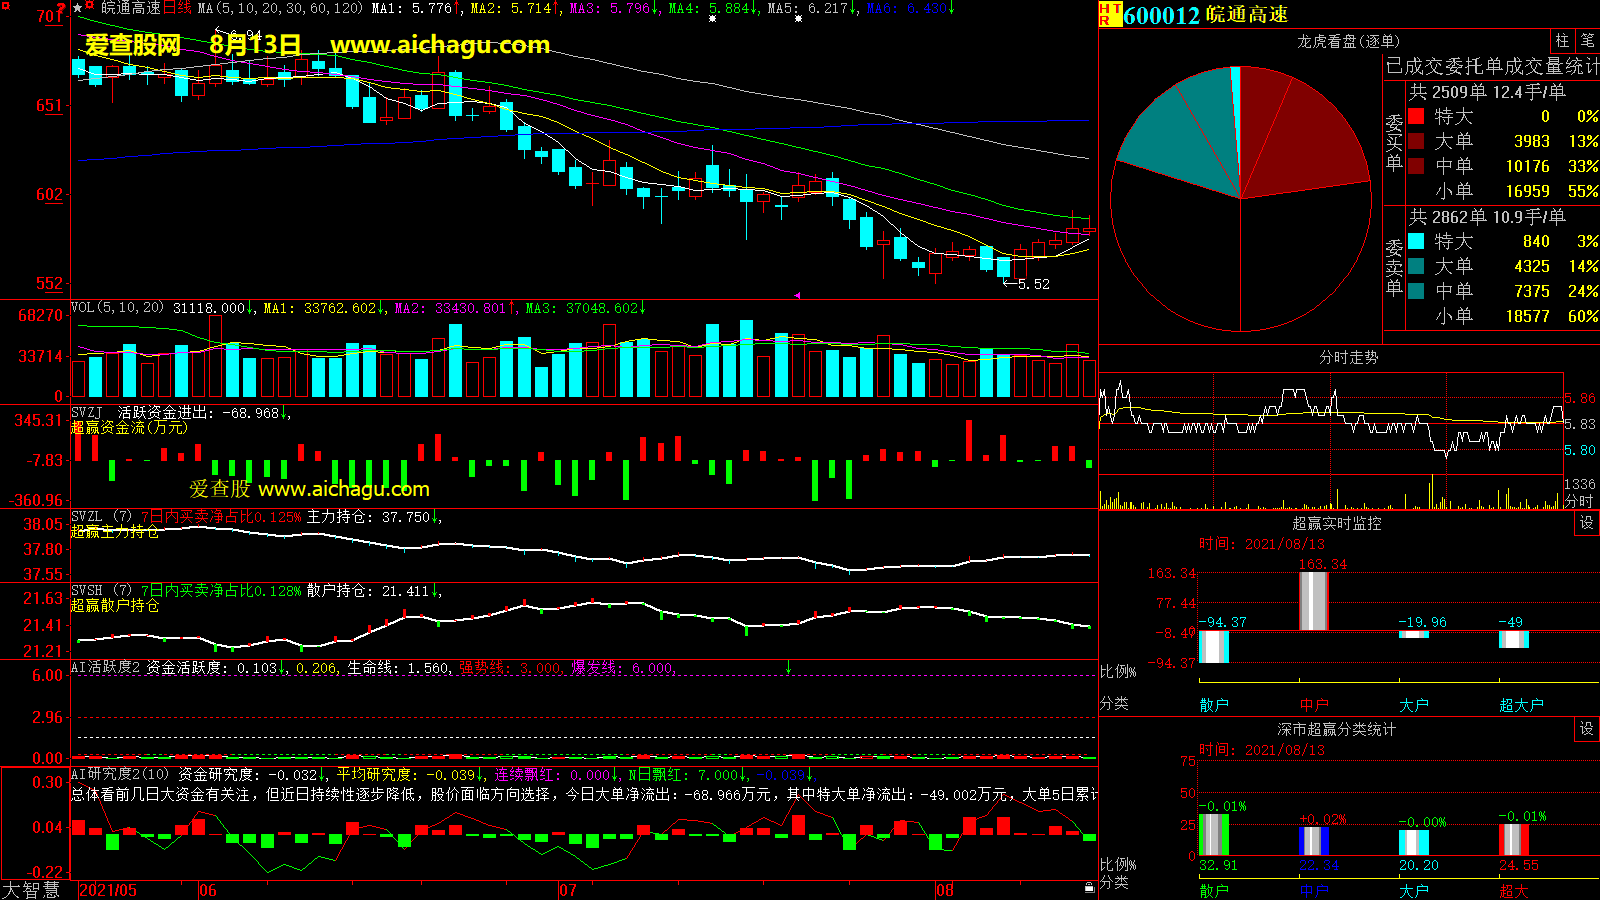Screen dimensions: 1600x900
Task: Click the HTR yellow badge next to 600012
Action: click(1110, 14)
